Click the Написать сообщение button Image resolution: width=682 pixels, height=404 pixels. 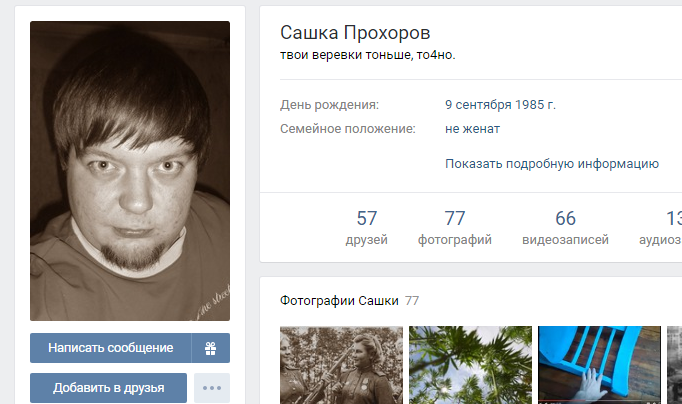pyautogui.click(x=110, y=348)
